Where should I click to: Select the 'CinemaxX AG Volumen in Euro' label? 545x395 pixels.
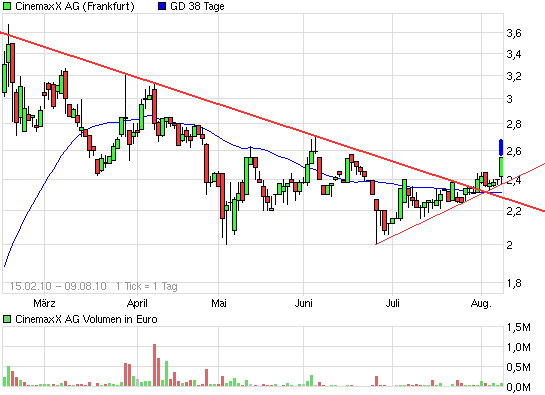click(x=86, y=319)
